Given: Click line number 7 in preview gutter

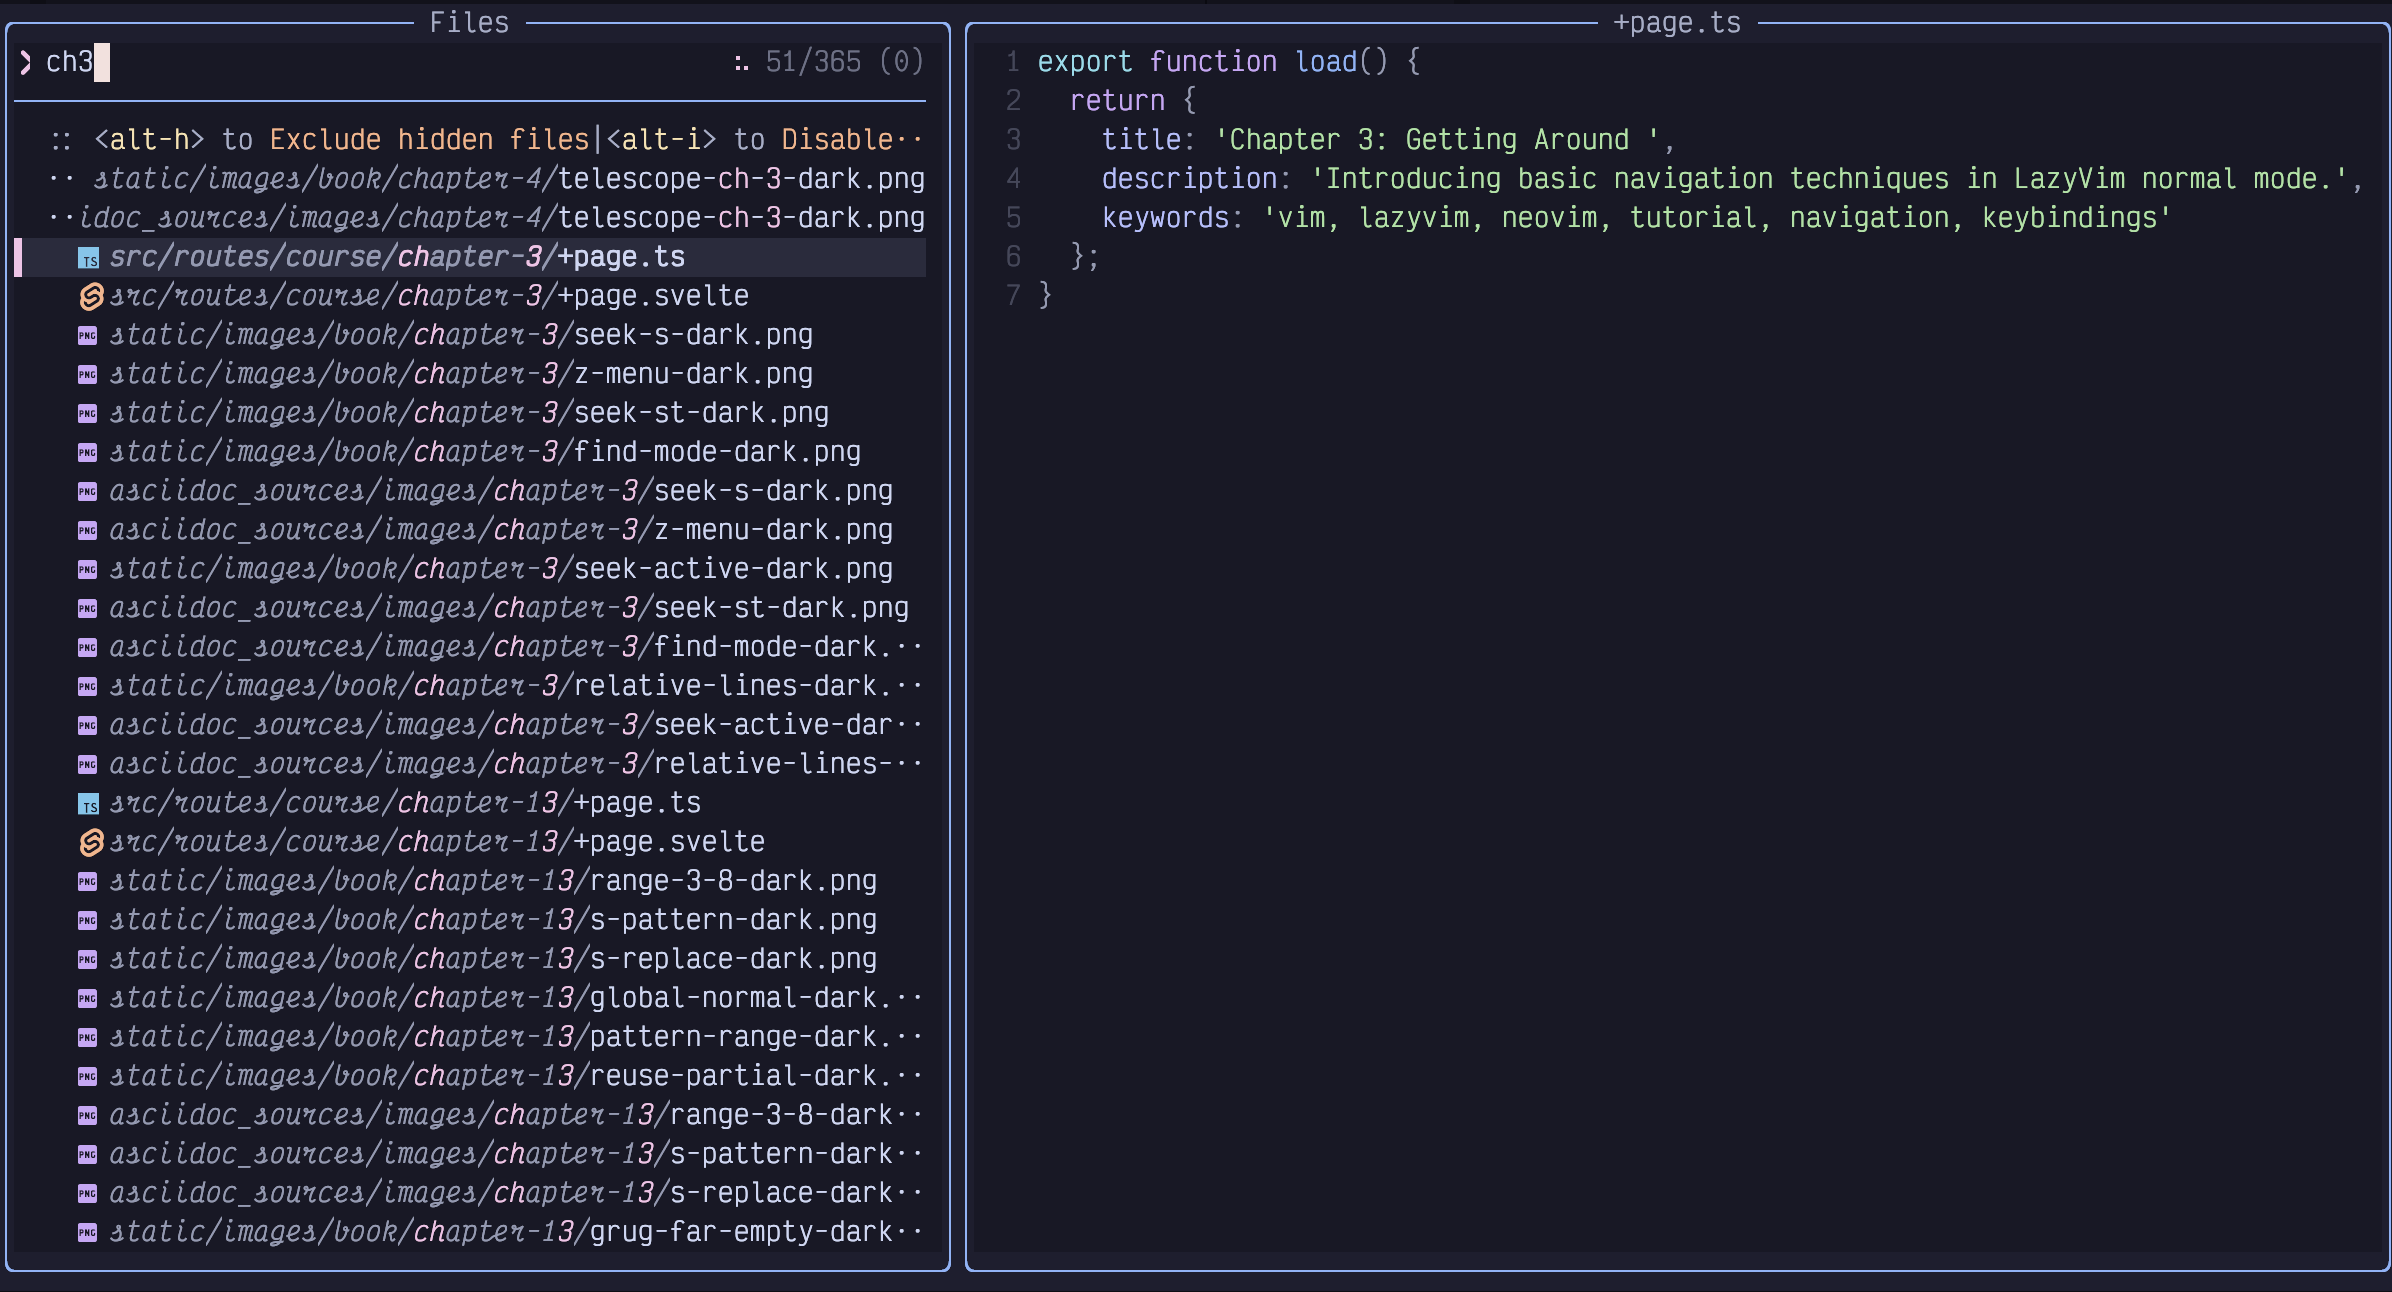Looking at the screenshot, I should point(1013,296).
